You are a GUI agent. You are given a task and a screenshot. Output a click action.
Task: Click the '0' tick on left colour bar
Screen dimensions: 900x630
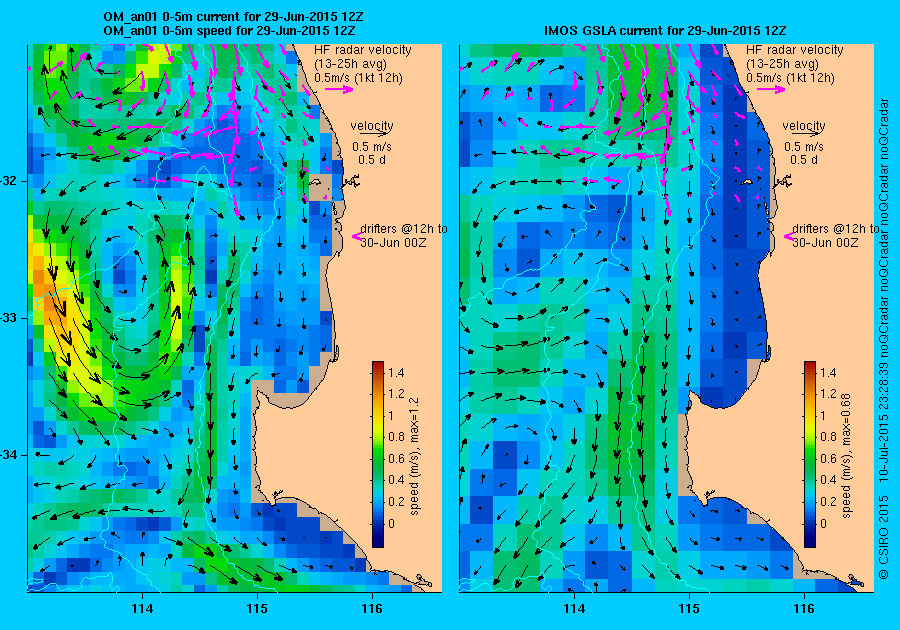click(x=391, y=523)
